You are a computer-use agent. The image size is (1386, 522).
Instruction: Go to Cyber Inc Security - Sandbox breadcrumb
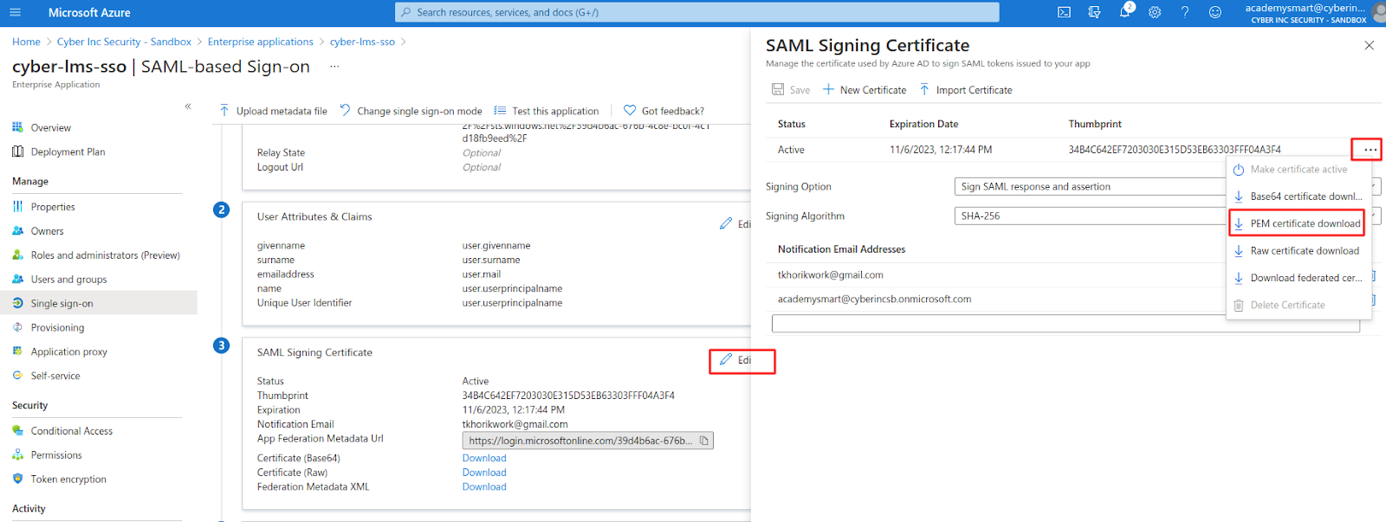point(123,42)
